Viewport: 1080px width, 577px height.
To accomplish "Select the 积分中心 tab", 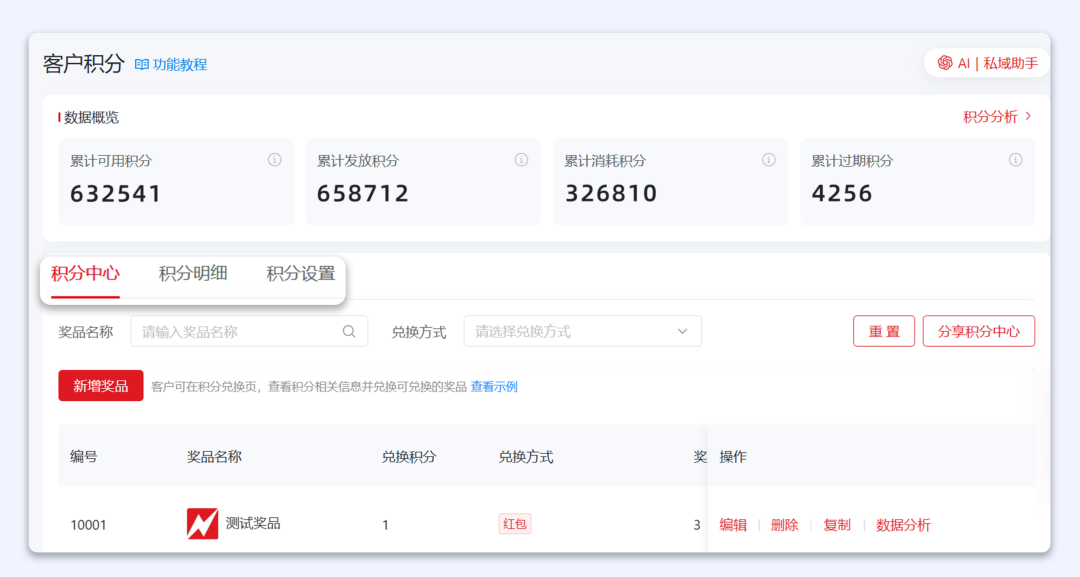I will [x=86, y=274].
